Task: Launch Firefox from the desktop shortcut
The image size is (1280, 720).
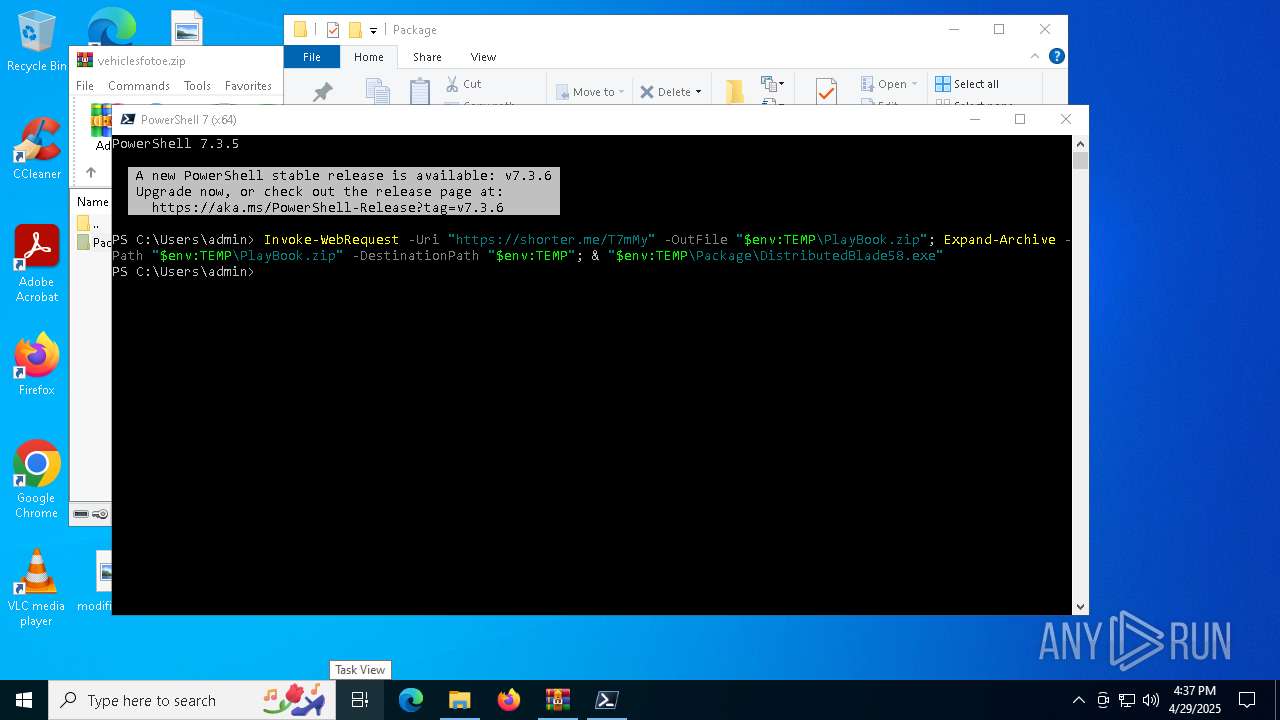Action: [36, 364]
